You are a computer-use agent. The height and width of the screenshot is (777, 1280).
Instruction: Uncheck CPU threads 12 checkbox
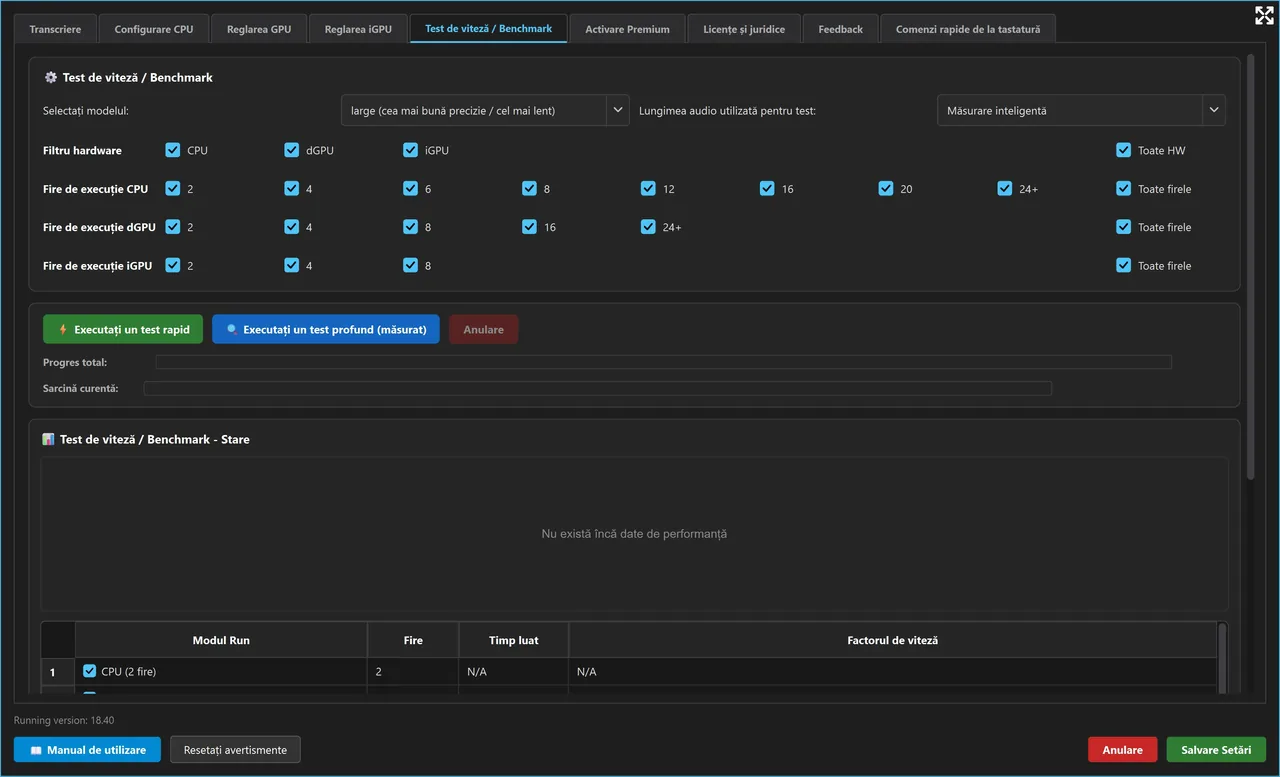(x=649, y=188)
